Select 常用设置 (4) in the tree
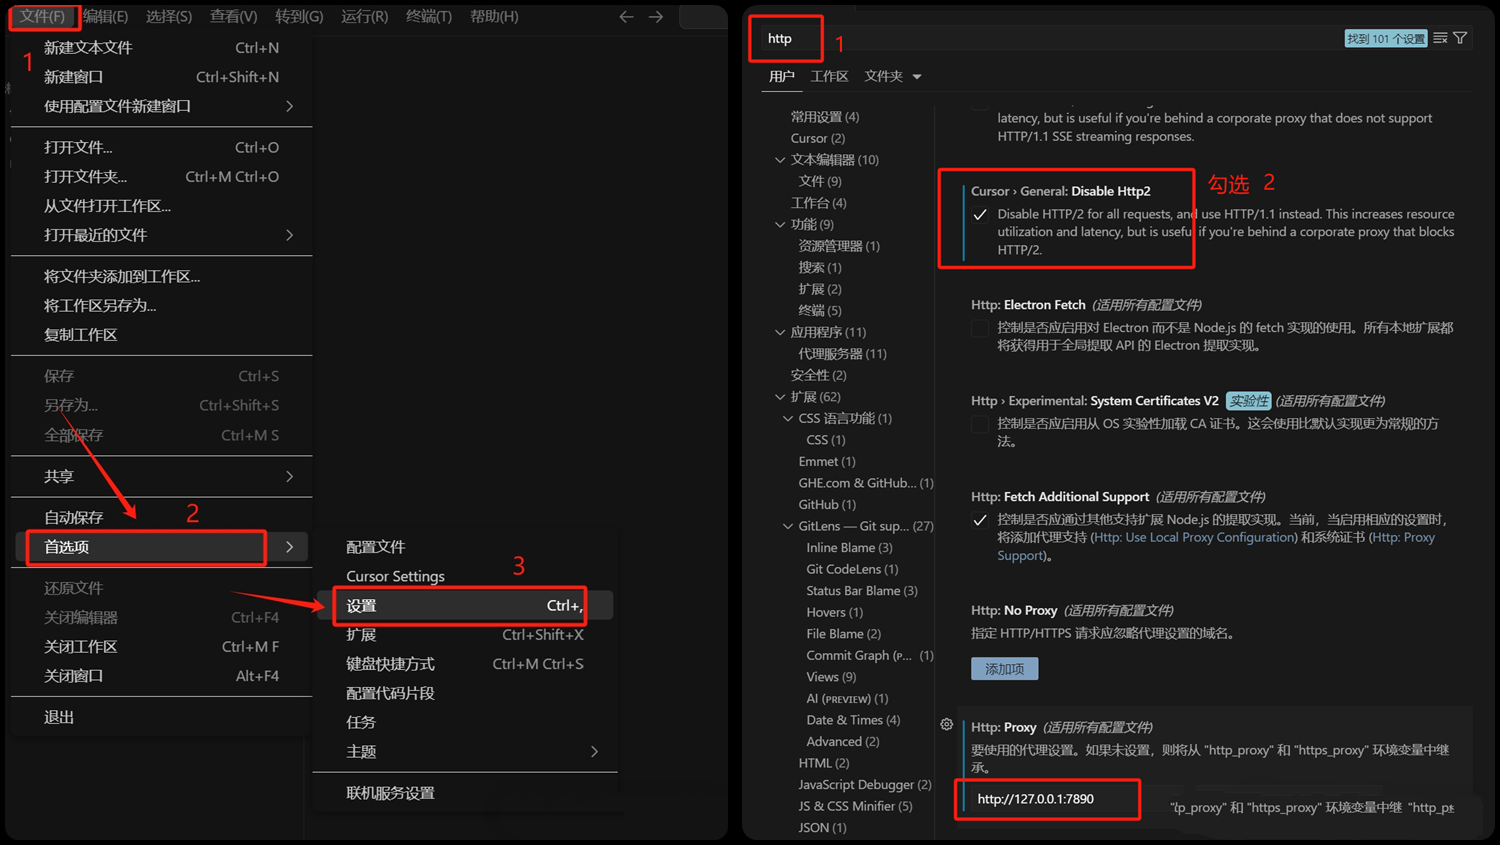 pyautogui.click(x=825, y=117)
